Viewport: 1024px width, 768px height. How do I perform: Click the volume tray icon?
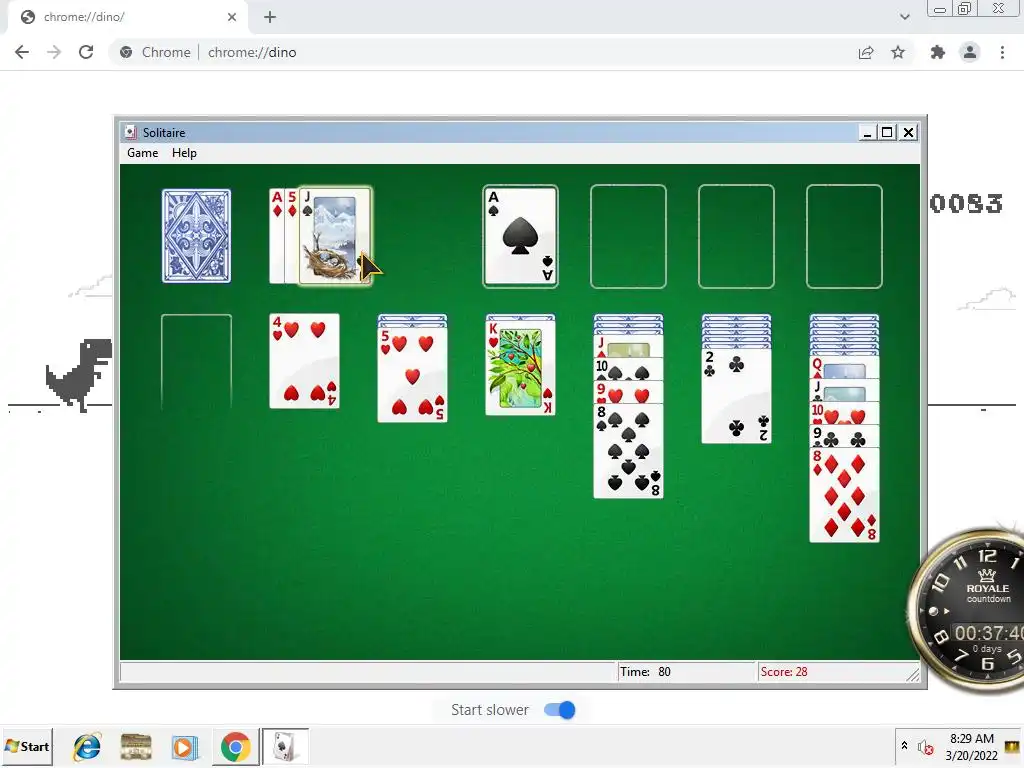(925, 746)
